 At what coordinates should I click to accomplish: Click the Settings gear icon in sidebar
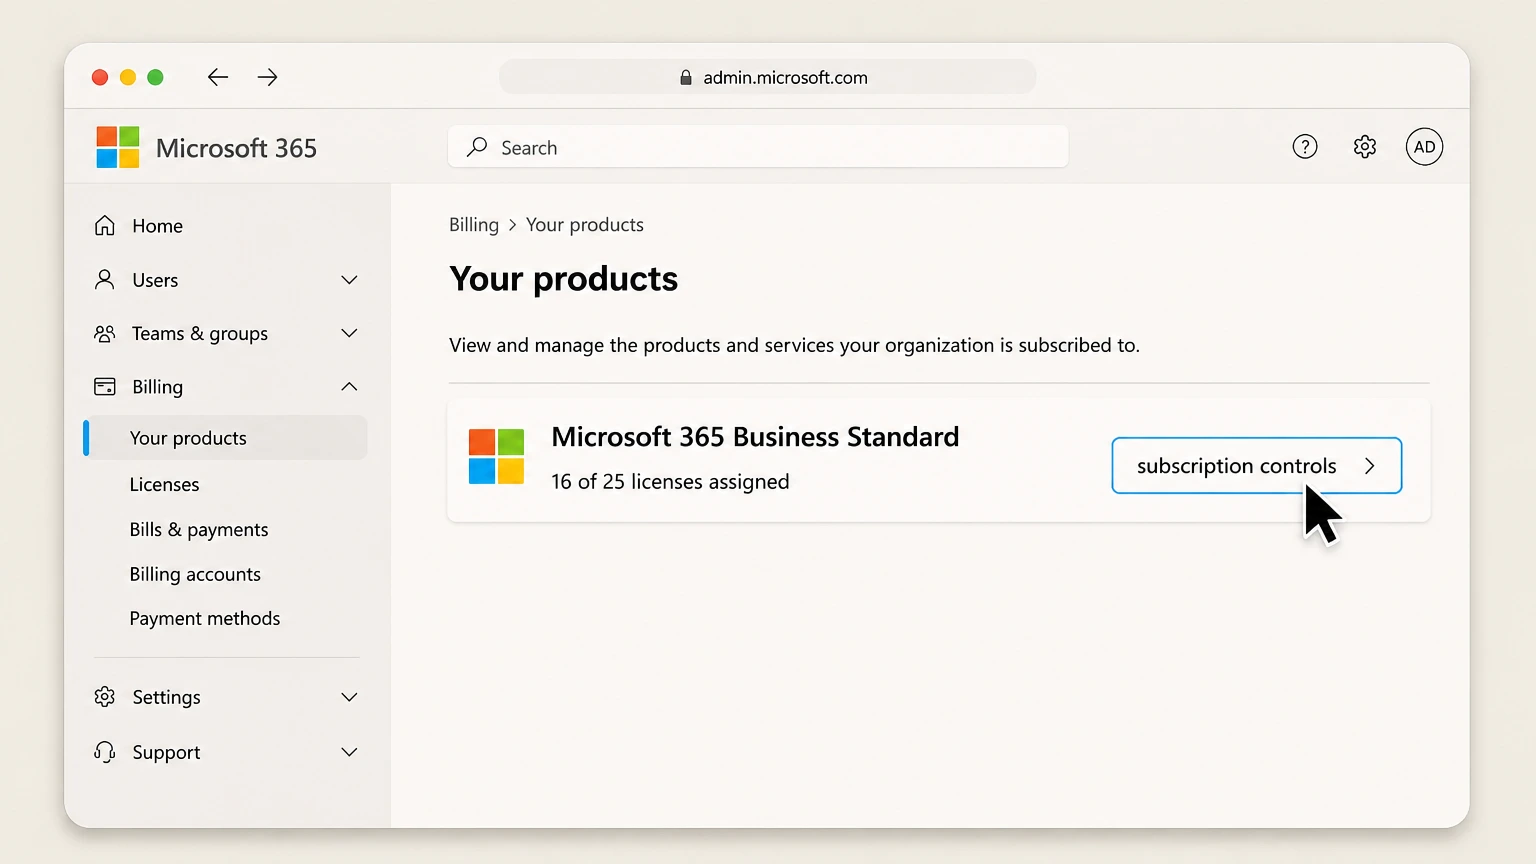105,696
